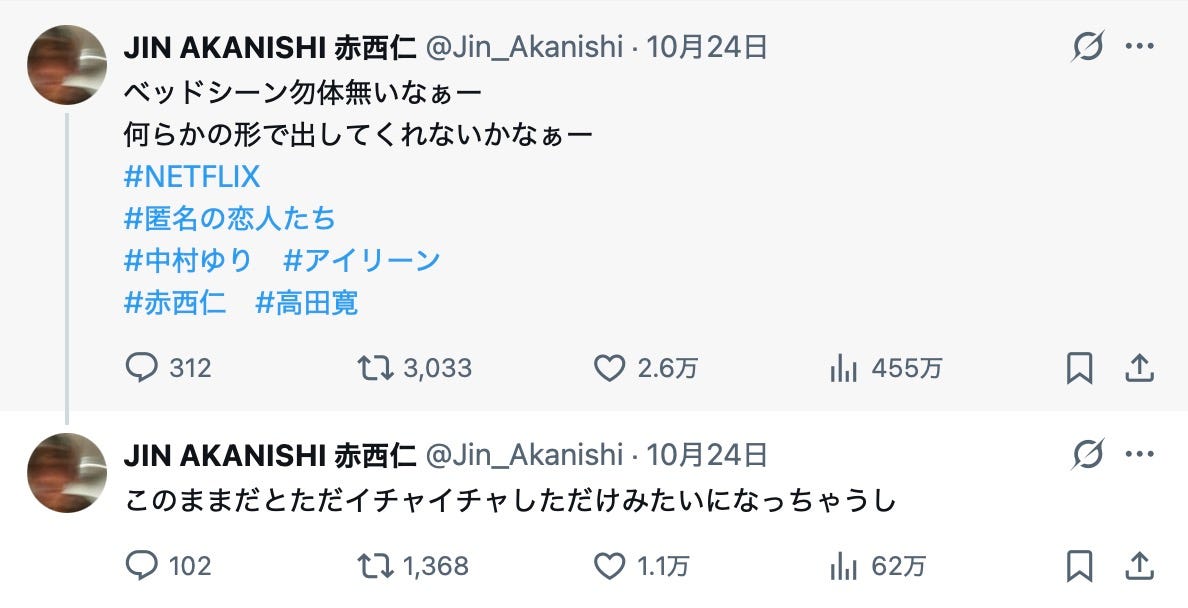Viewport: 1188px width, 608px height.
Task: View analytics showing 62万 views
Action: click(844, 567)
